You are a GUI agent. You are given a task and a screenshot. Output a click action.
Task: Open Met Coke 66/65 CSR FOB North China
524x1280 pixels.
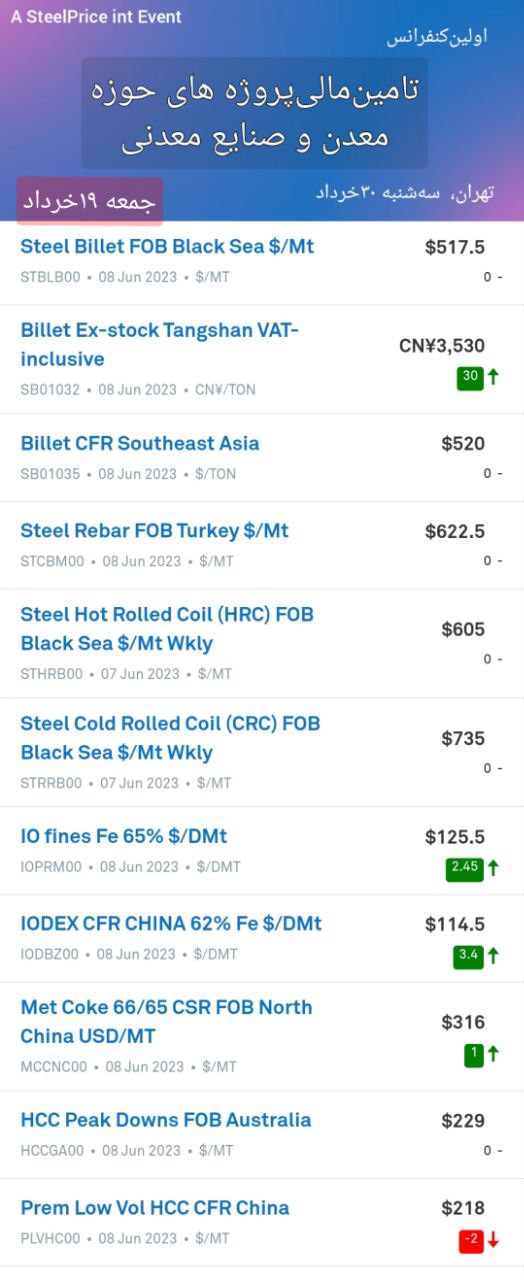click(262, 1036)
